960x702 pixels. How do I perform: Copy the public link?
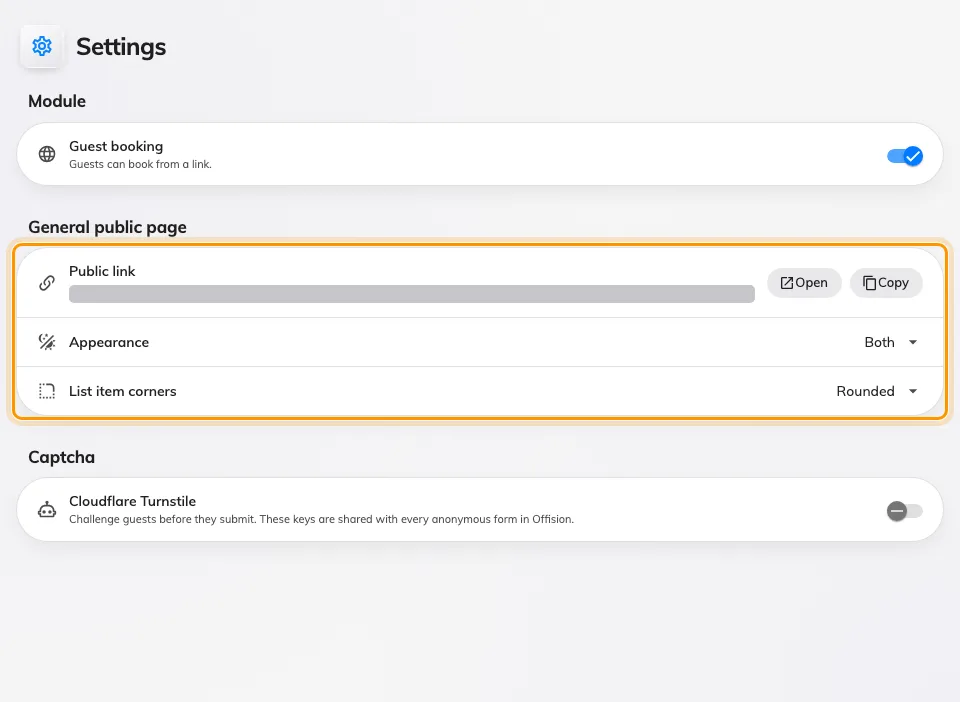coord(886,283)
